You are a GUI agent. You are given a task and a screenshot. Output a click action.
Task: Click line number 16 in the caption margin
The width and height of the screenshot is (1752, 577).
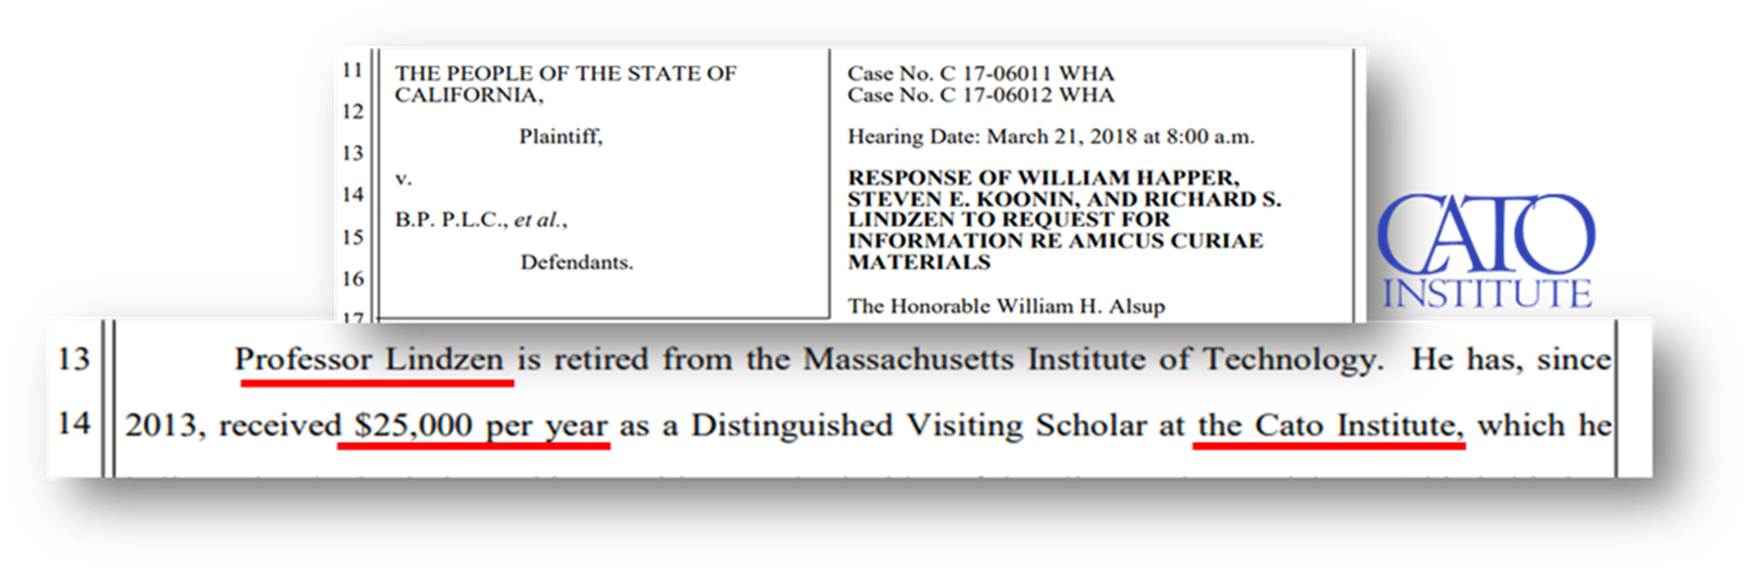352,278
